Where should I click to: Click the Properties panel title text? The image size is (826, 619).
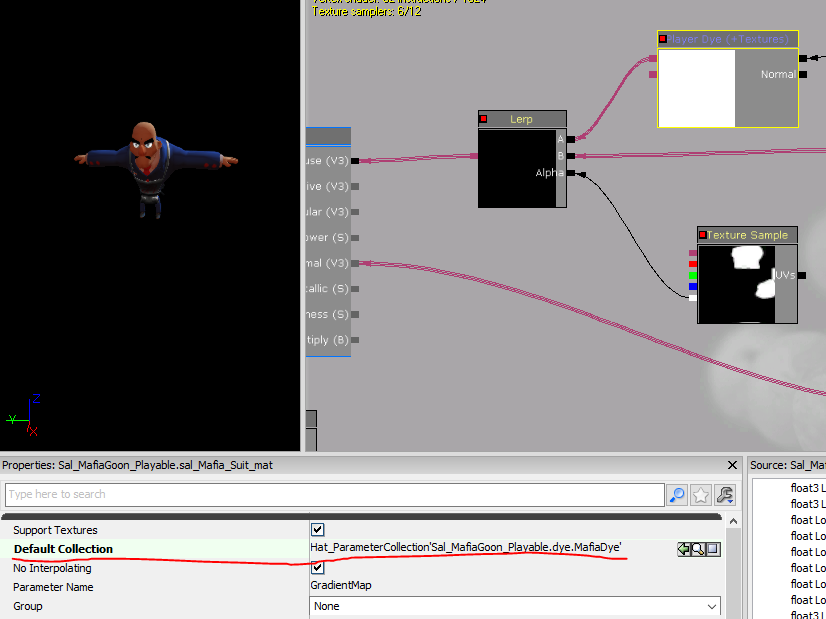pyautogui.click(x=137, y=465)
